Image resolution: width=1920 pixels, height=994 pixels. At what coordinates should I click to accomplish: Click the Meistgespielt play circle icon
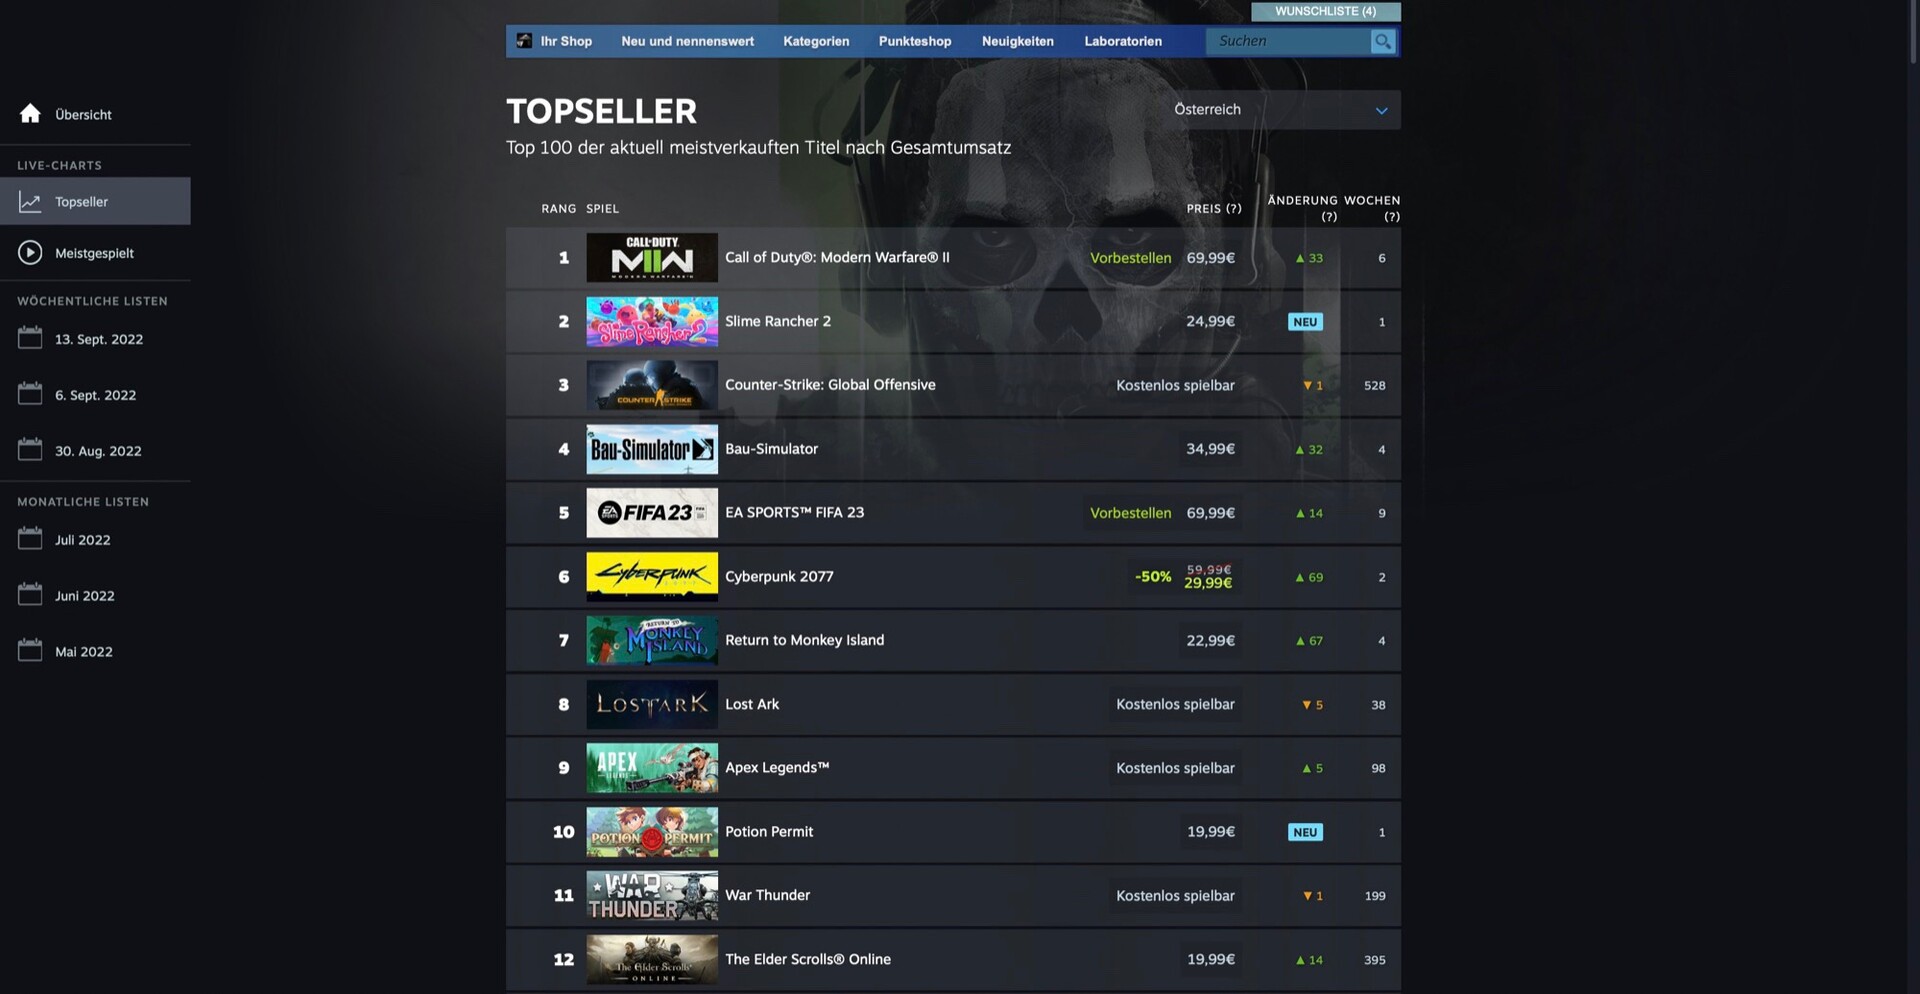(x=30, y=253)
